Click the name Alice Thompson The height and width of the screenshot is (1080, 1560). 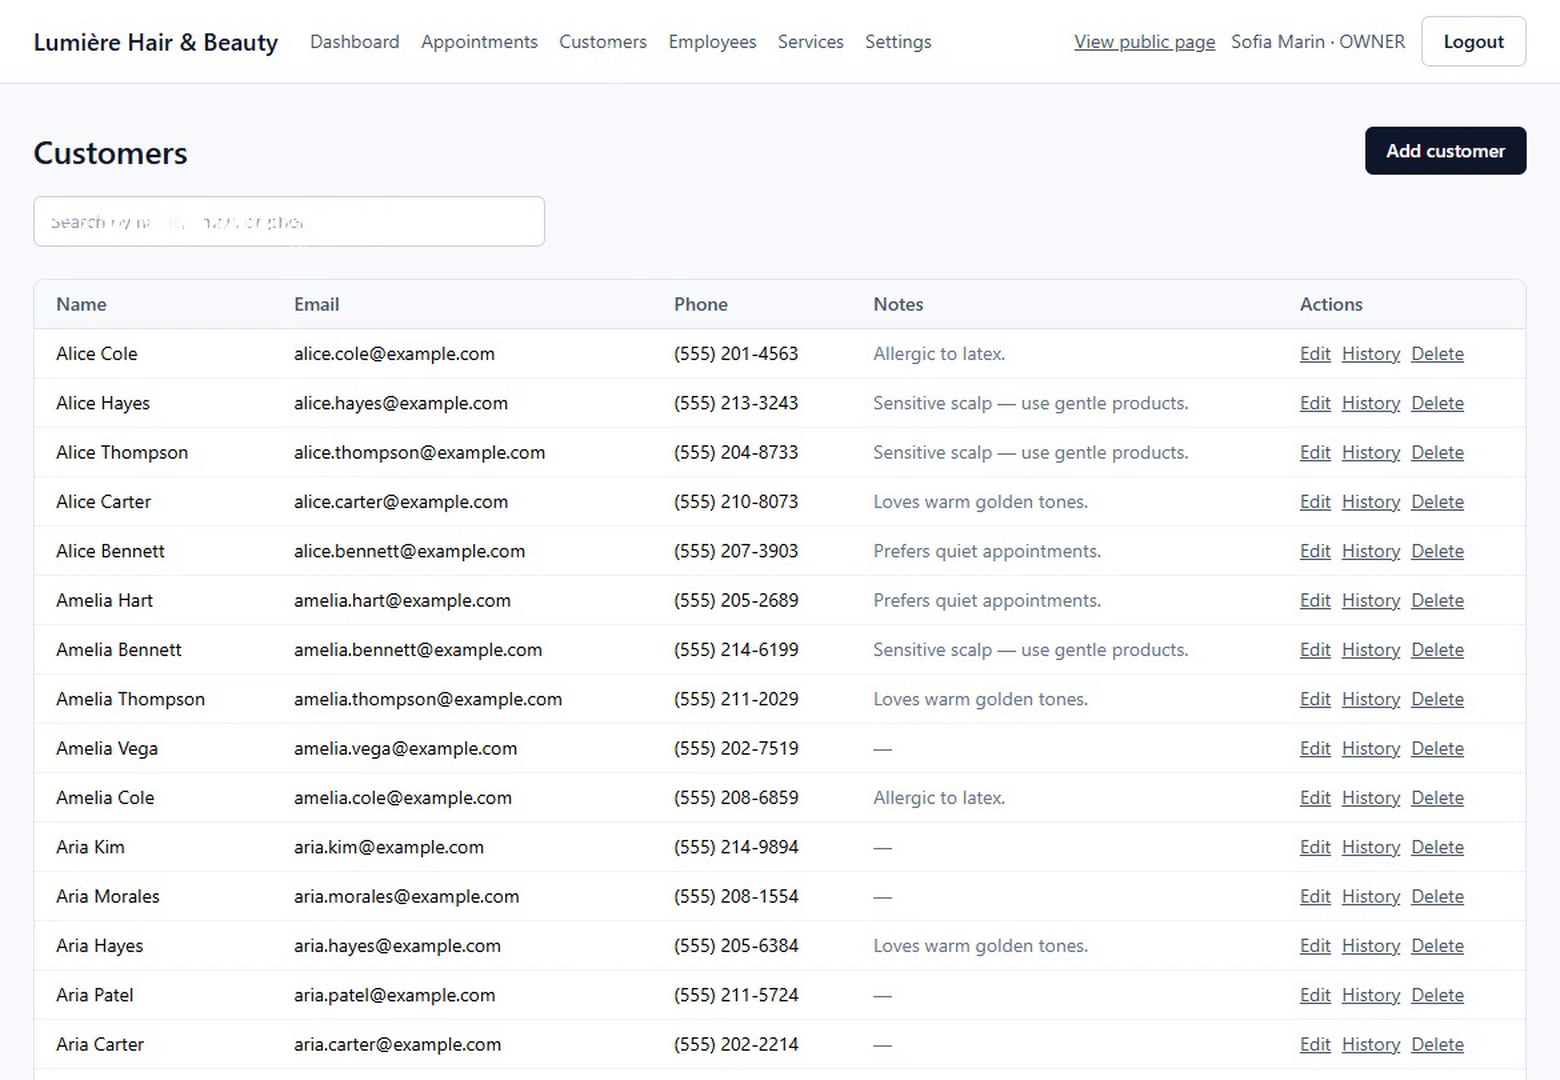122,452
